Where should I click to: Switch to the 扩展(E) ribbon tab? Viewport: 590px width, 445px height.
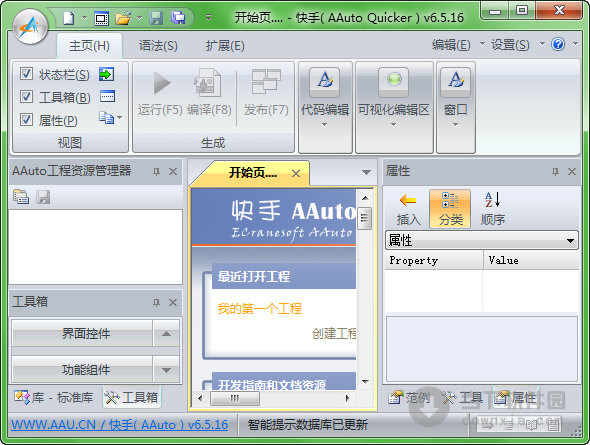pos(225,46)
